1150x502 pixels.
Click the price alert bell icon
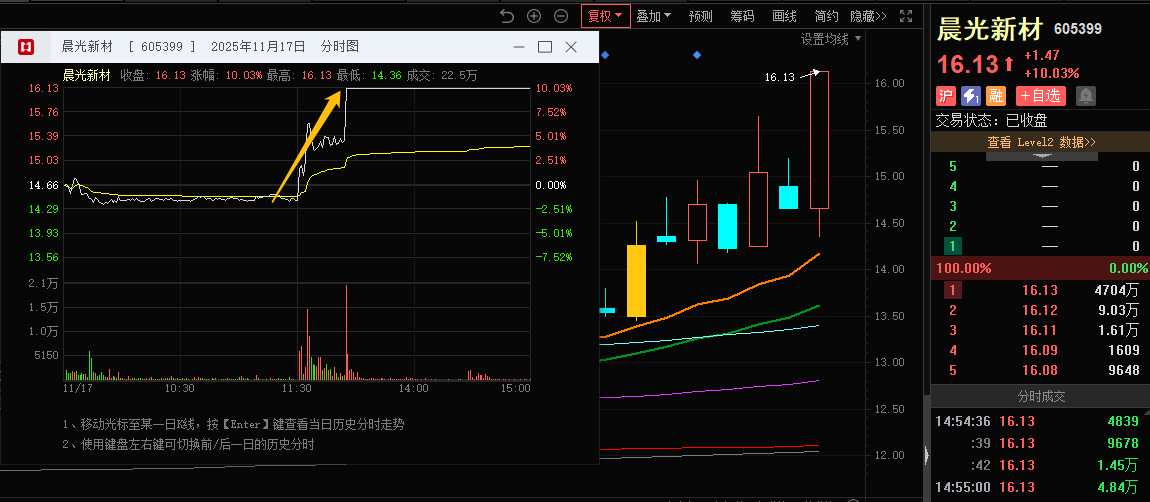coord(1085,96)
